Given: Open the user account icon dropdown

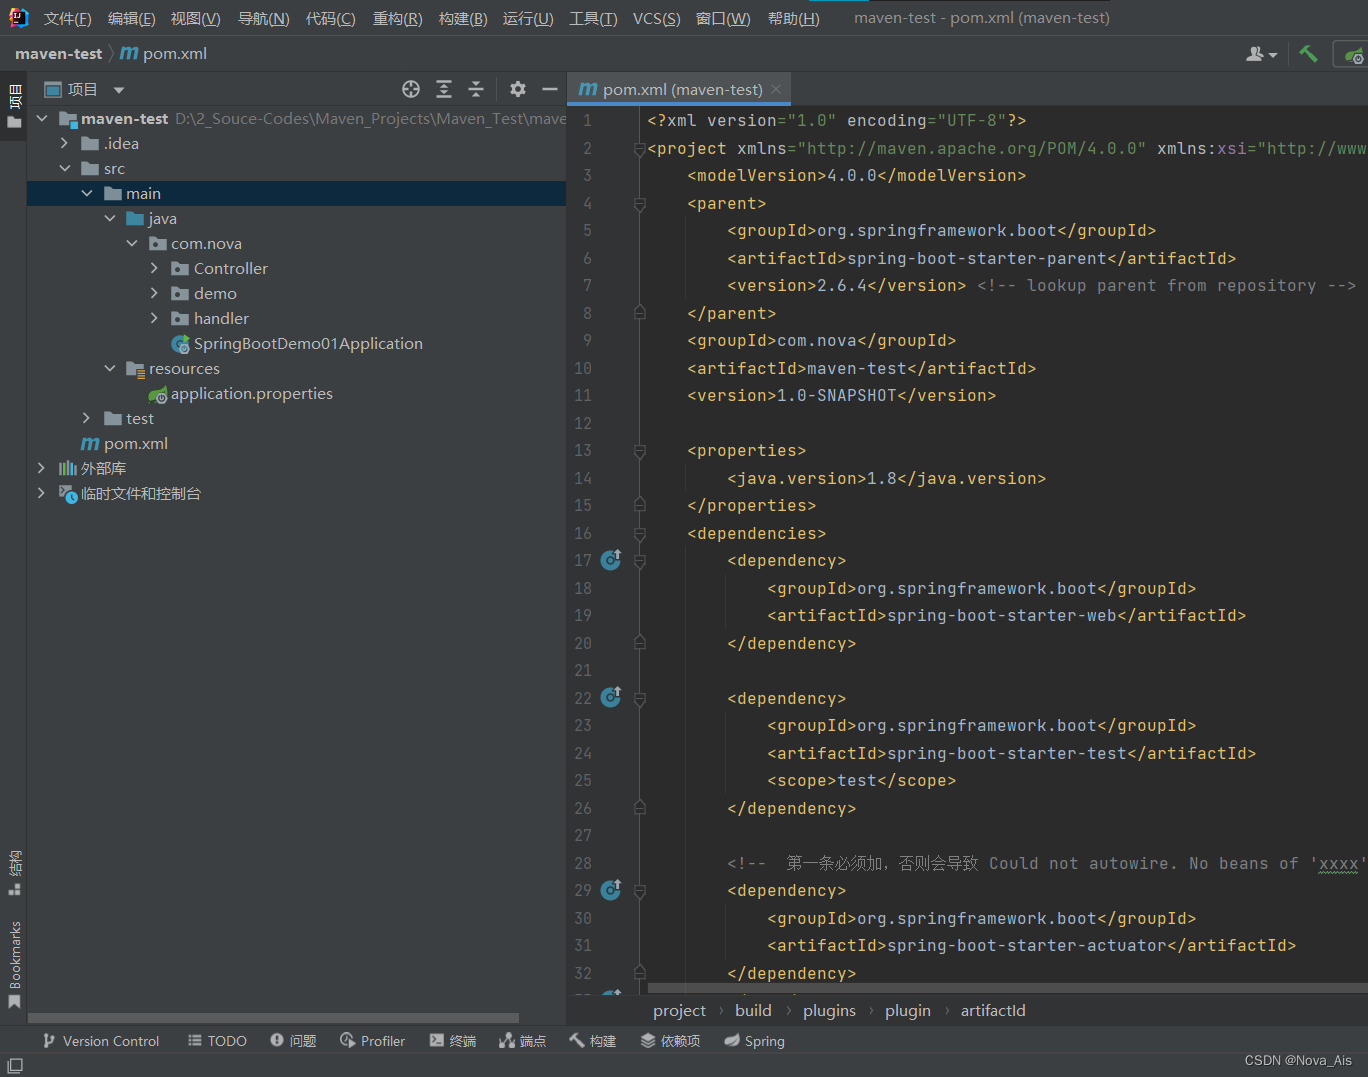Looking at the screenshot, I should [x=1261, y=54].
